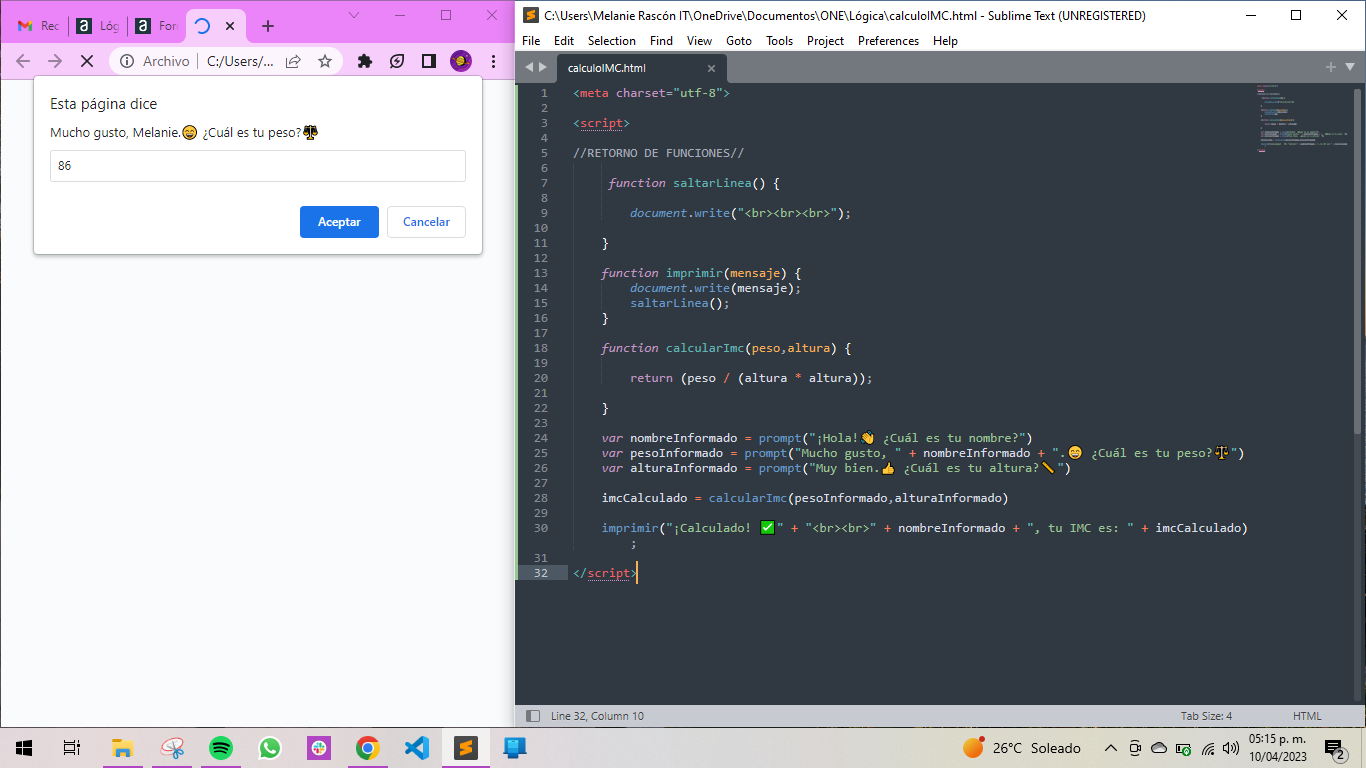
Task: Open OneDrive cloud icon in tray
Action: pyautogui.click(x=1159, y=748)
